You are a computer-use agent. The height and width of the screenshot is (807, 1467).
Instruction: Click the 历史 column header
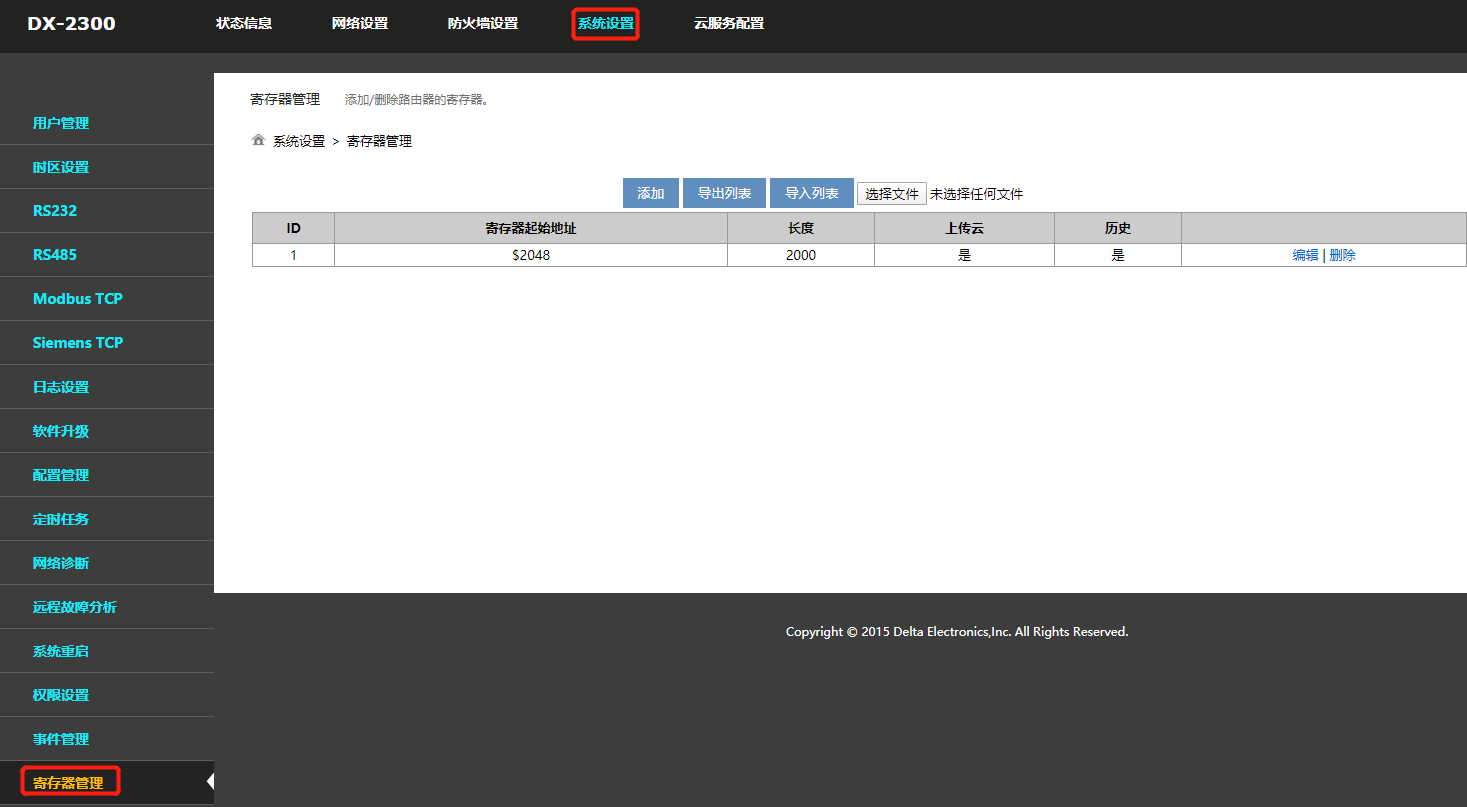[1118, 228]
